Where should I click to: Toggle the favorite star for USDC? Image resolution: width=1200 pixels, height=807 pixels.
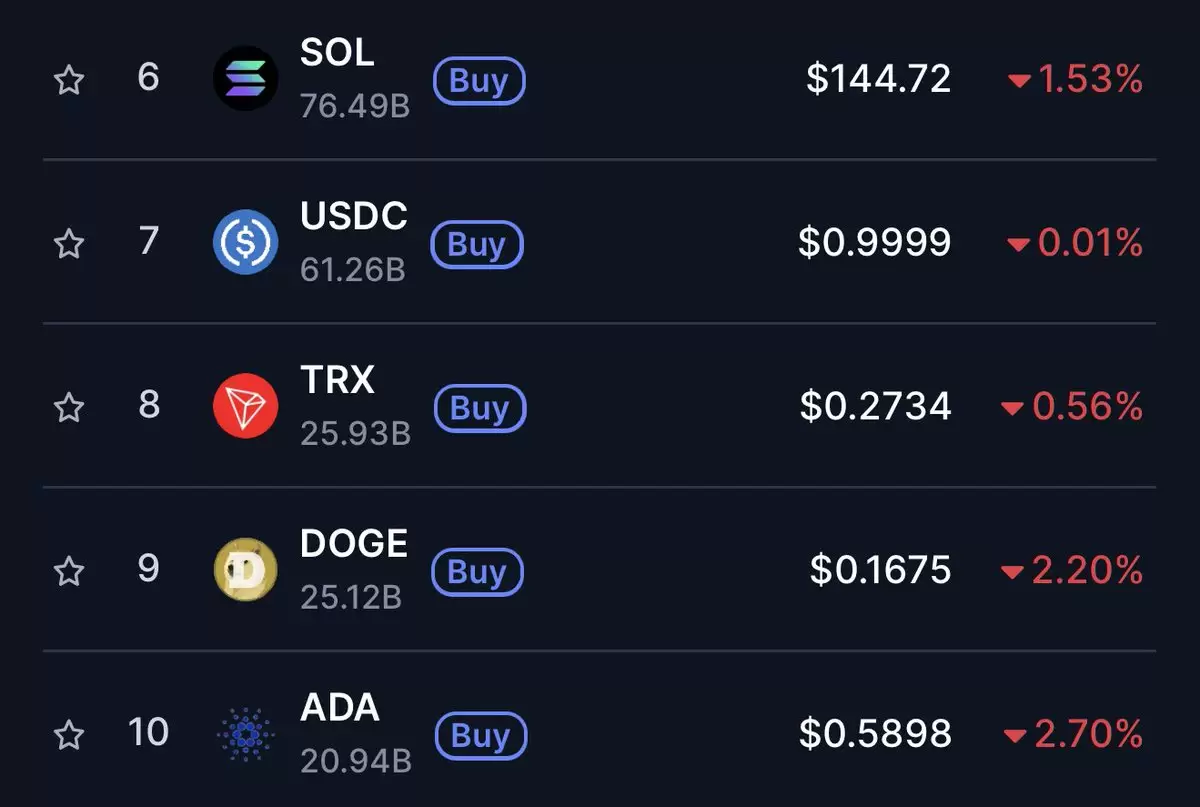[x=68, y=243]
